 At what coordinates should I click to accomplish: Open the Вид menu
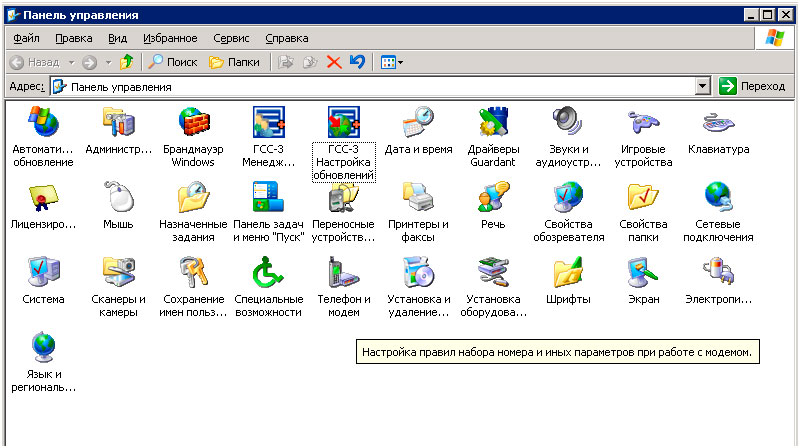pyautogui.click(x=117, y=38)
